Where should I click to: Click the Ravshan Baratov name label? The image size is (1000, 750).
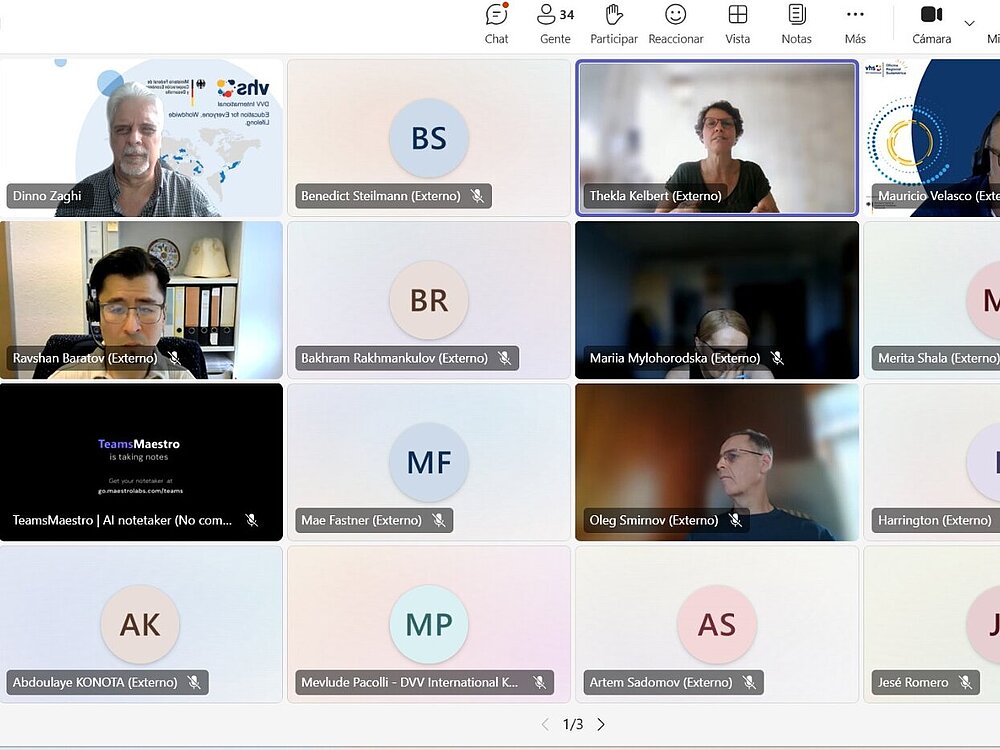[85, 358]
